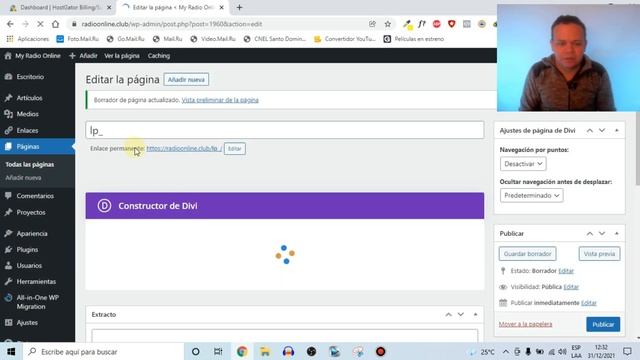Open Enlaces in sidebar
The width and height of the screenshot is (640, 360).
(27, 130)
